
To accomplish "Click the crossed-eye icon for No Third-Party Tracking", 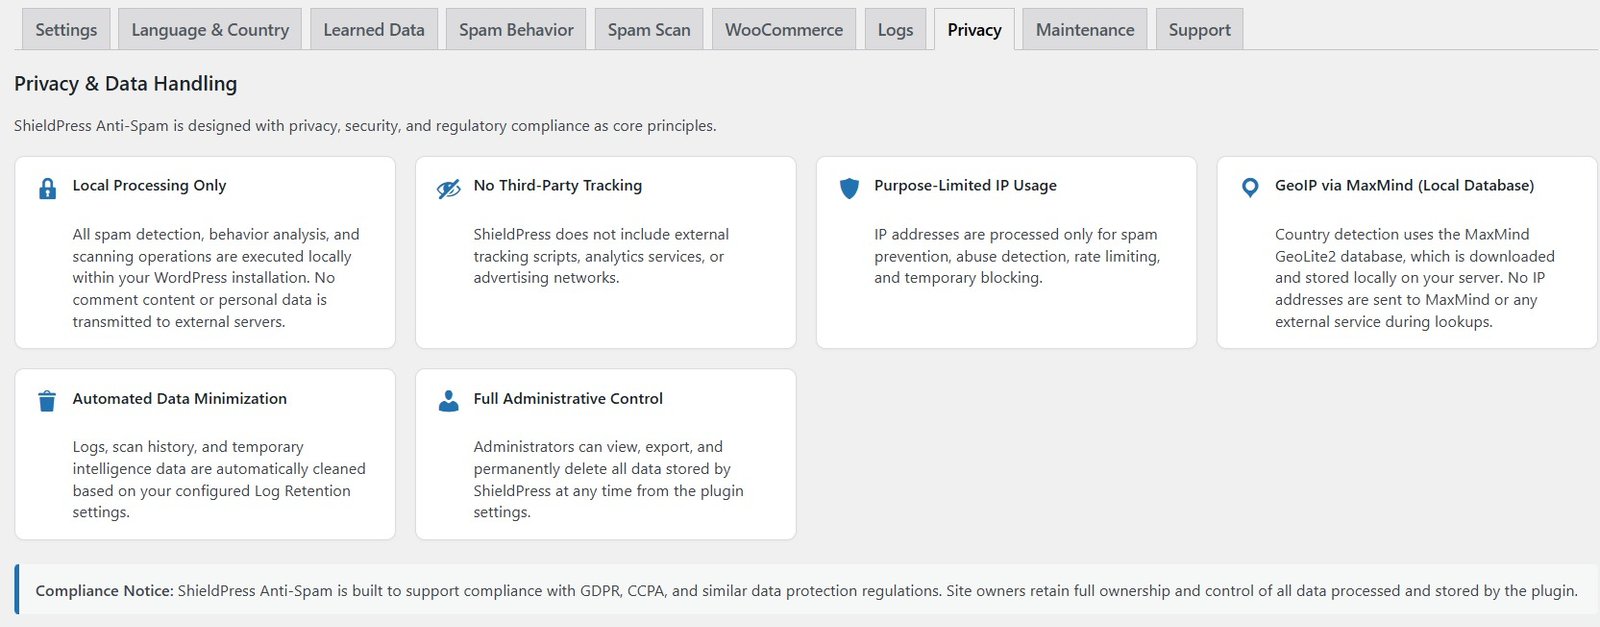I will tap(448, 188).
